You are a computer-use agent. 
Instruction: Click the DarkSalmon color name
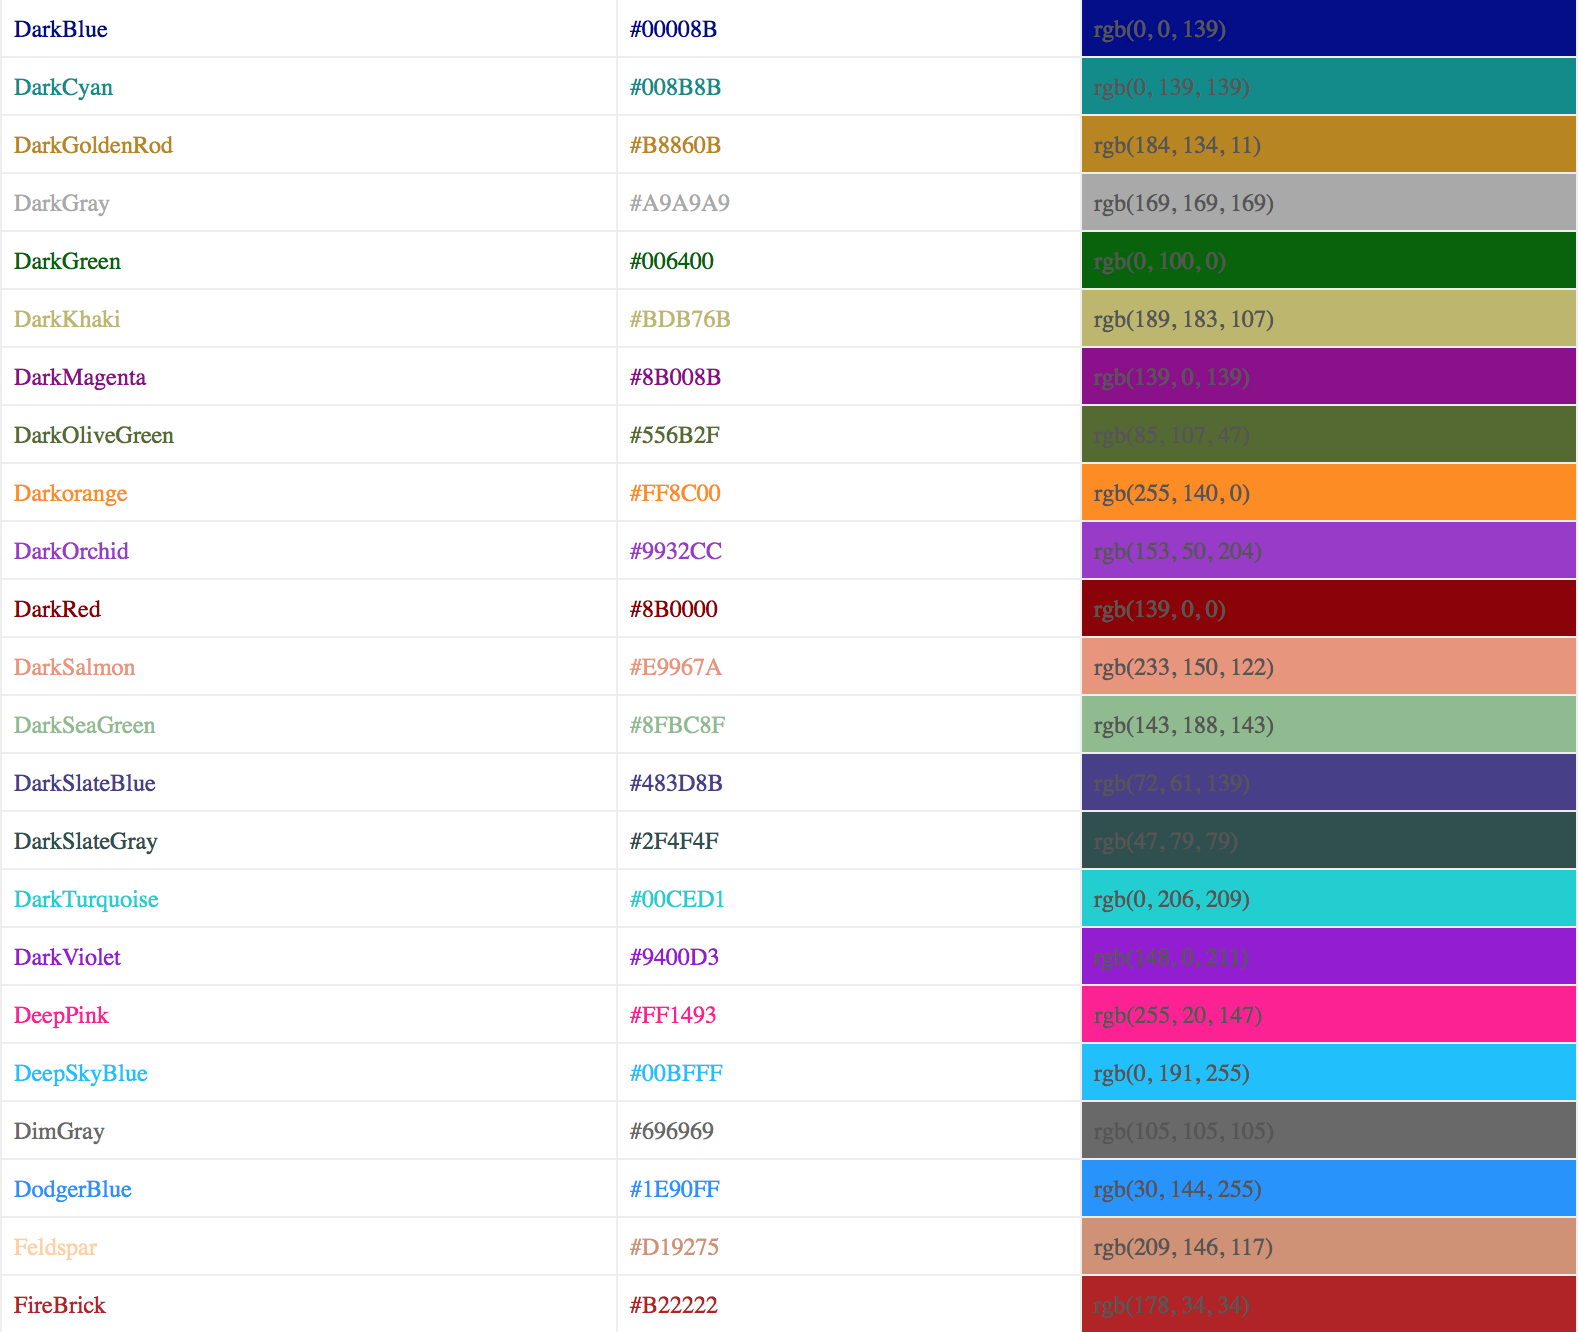[74, 667]
